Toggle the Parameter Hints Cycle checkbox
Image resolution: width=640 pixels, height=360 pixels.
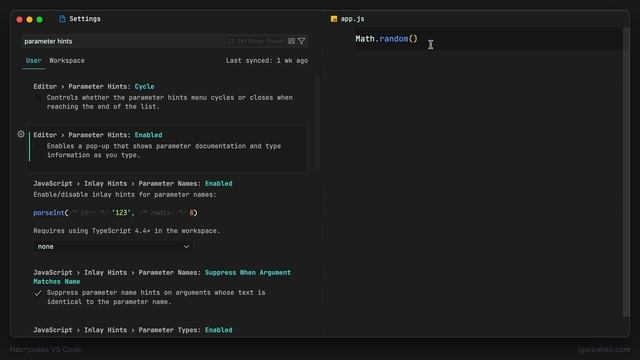tap(38, 98)
